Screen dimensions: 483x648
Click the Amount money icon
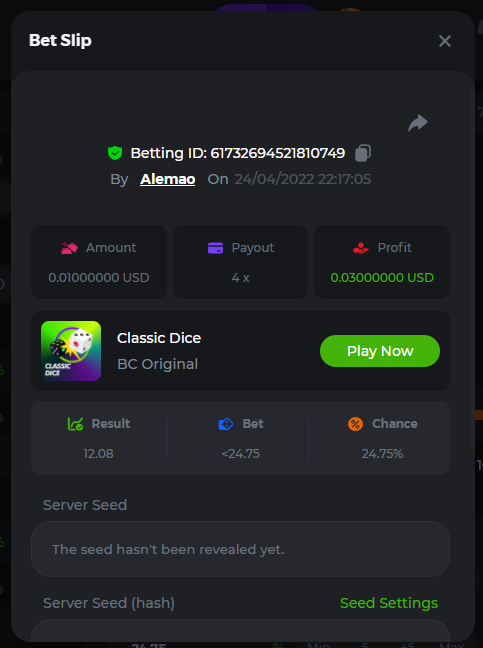tap(69, 248)
